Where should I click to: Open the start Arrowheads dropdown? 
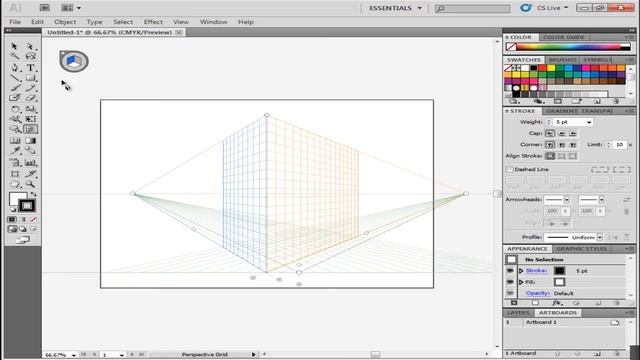tap(567, 200)
